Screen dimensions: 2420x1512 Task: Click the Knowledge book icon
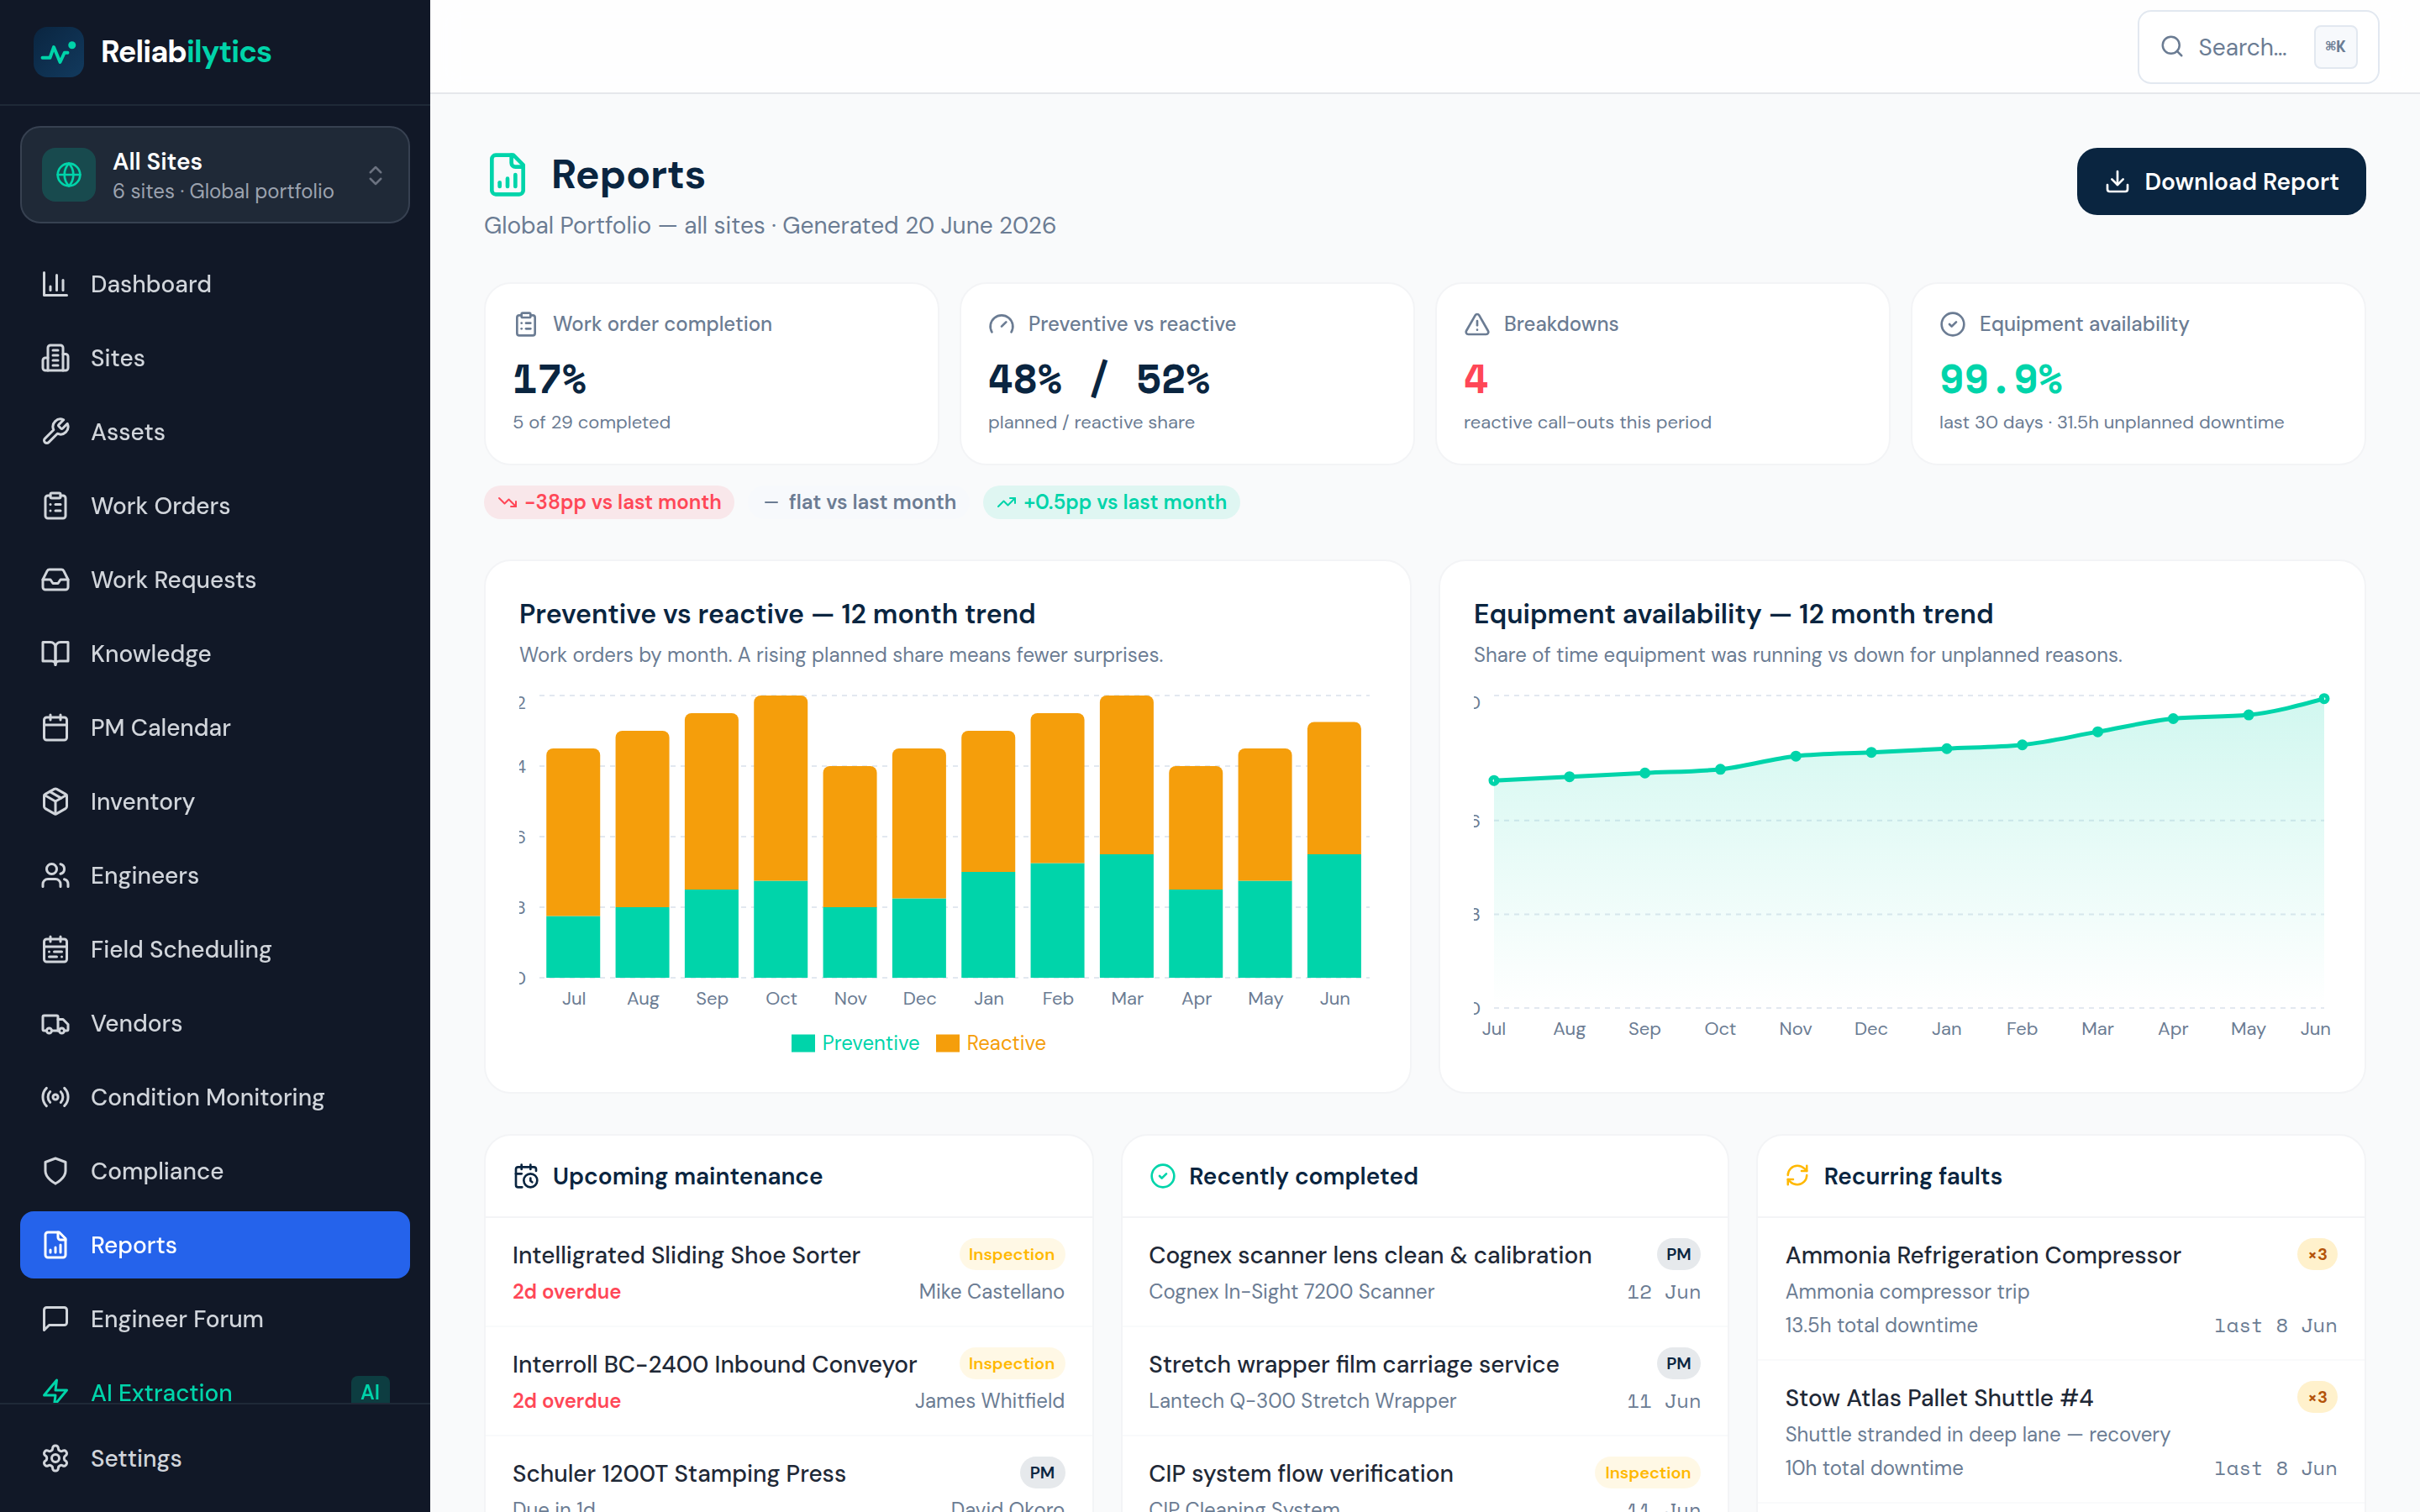pos(55,654)
